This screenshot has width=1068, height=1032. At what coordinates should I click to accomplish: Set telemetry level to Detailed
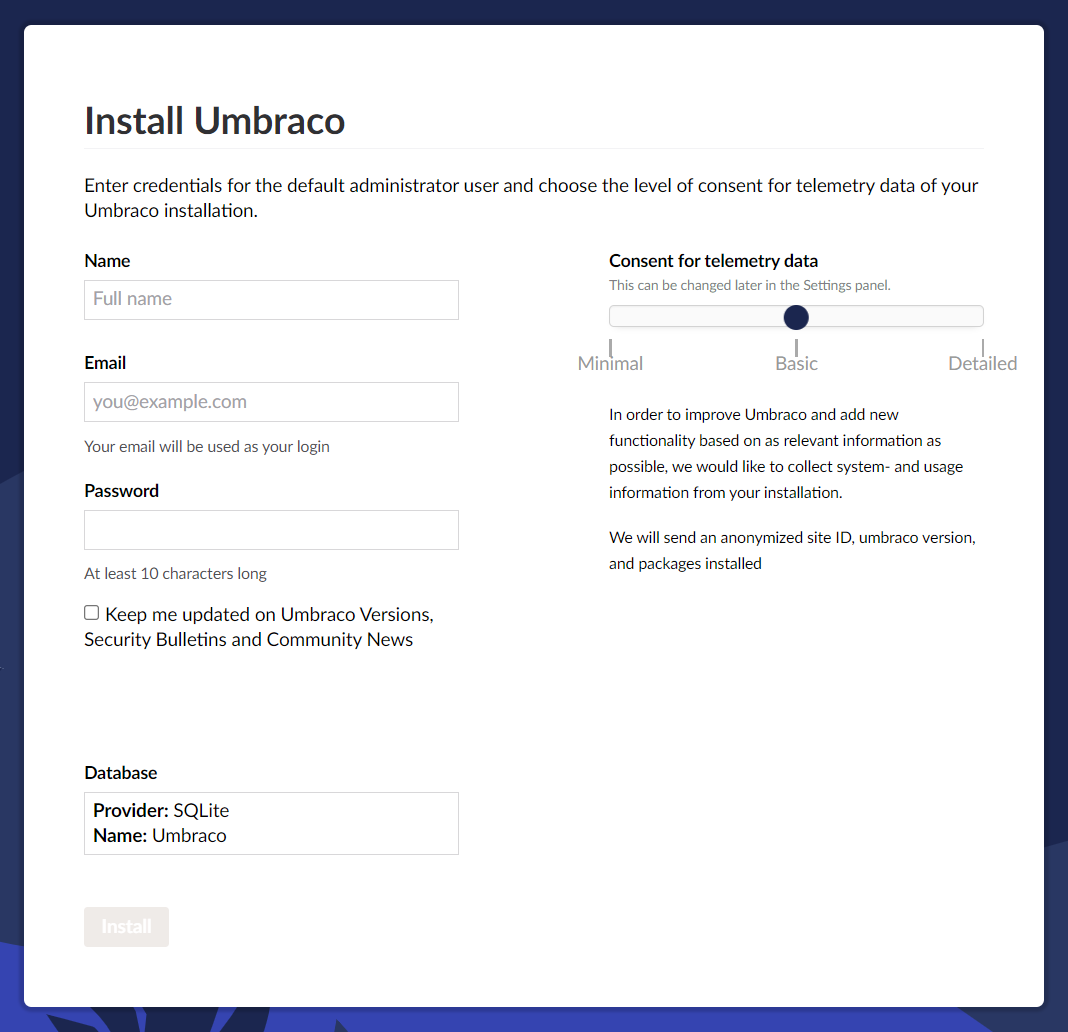[982, 363]
